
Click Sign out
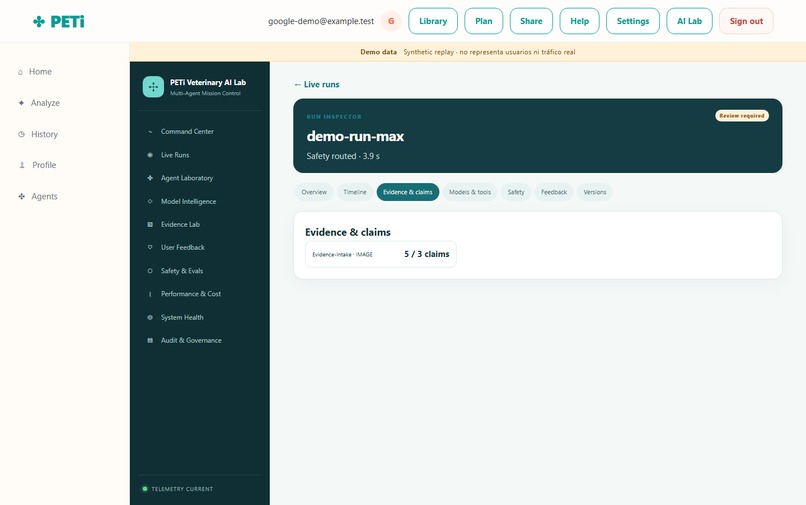746,21
